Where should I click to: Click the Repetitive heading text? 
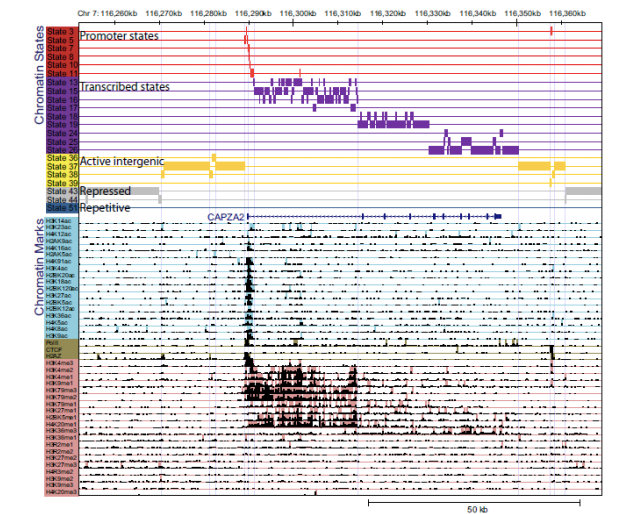pos(105,208)
